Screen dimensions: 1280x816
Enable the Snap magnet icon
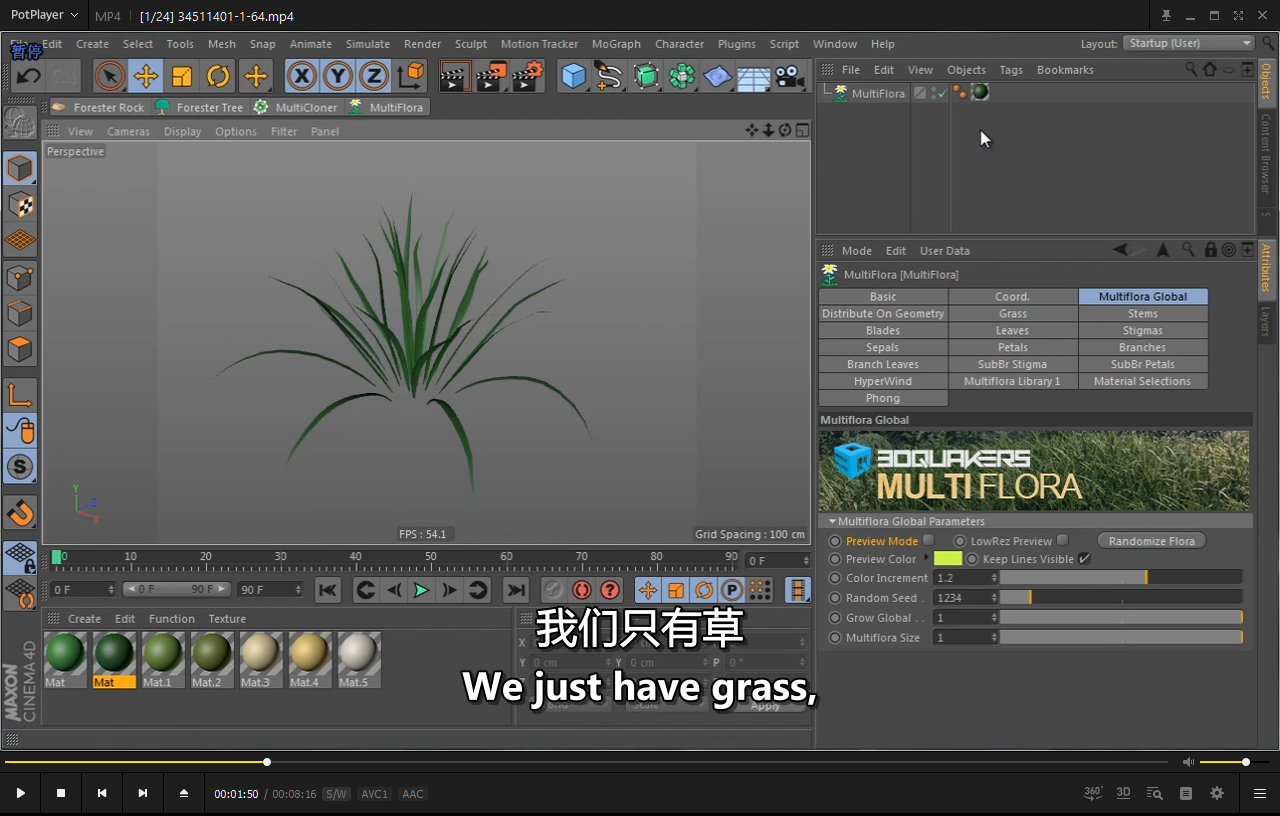[20, 514]
